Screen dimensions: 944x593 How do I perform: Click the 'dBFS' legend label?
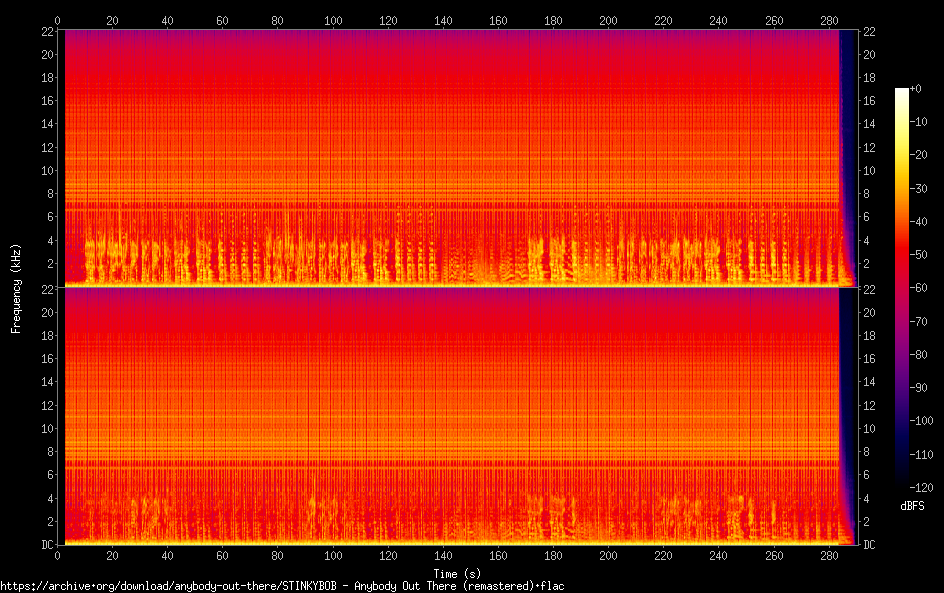[x=912, y=506]
